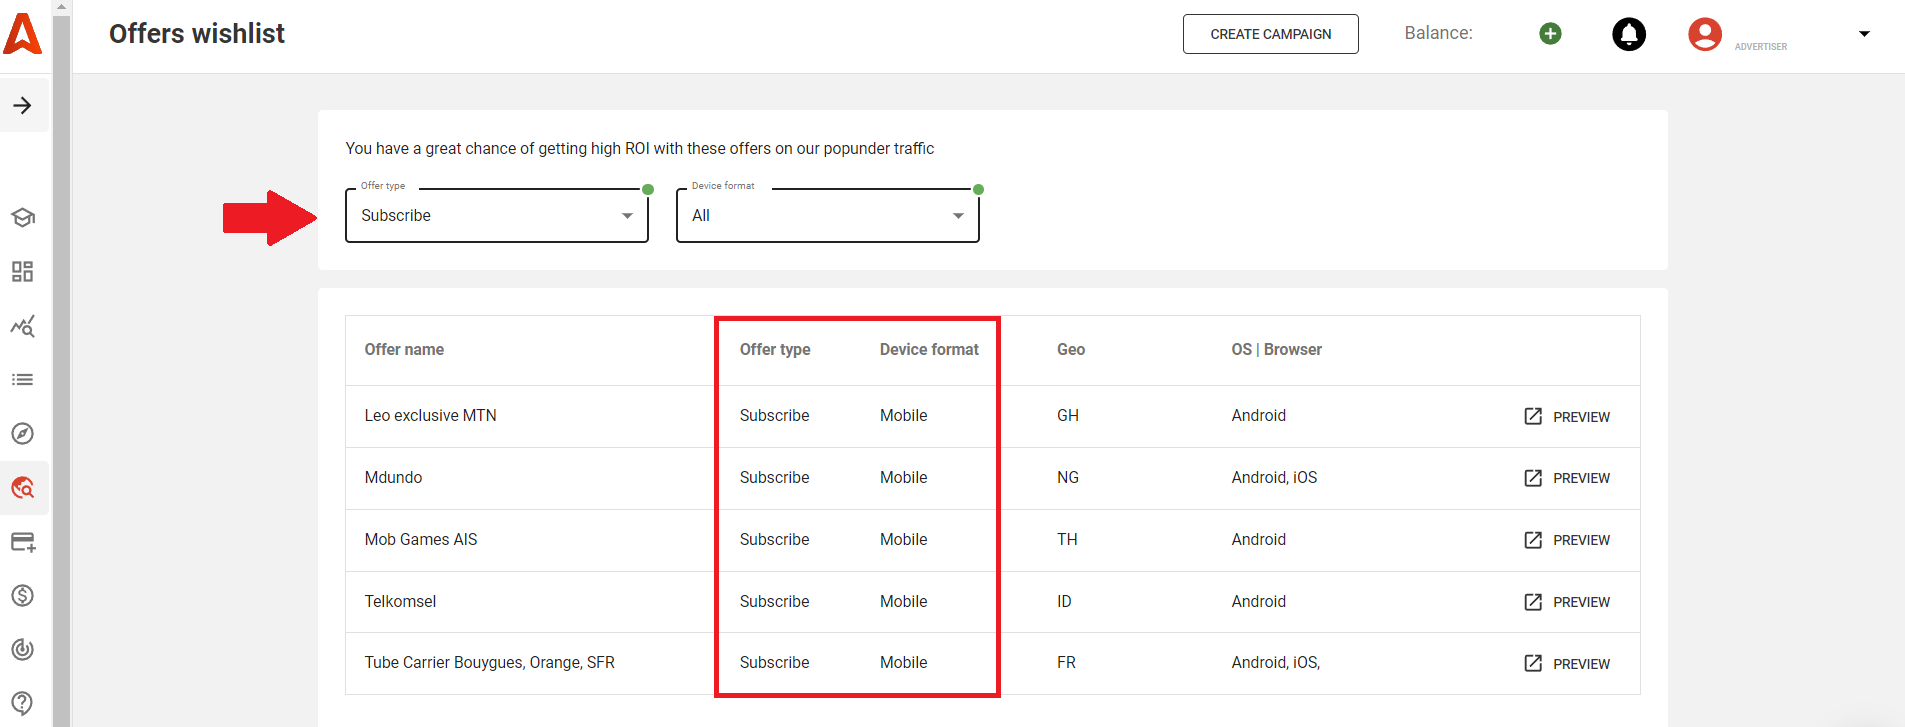Open the dashboard grid icon
Image resolution: width=1905 pixels, height=727 pixels.
click(23, 271)
